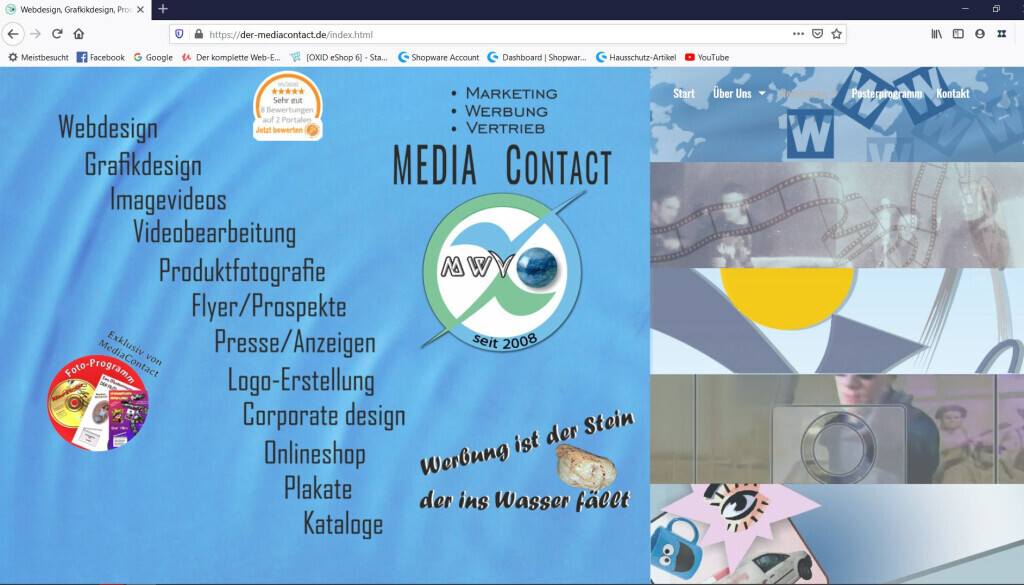Open the Firefox account icon
Image resolution: width=1024 pixels, height=585 pixels.
(x=980, y=33)
